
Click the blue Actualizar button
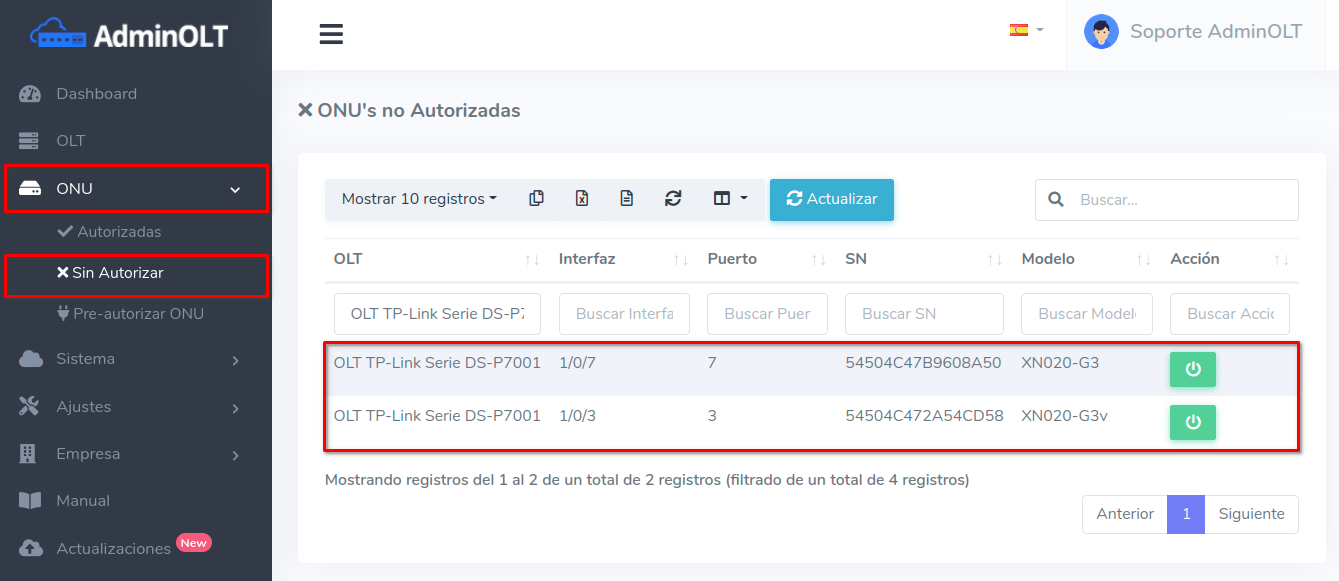[x=831, y=199]
